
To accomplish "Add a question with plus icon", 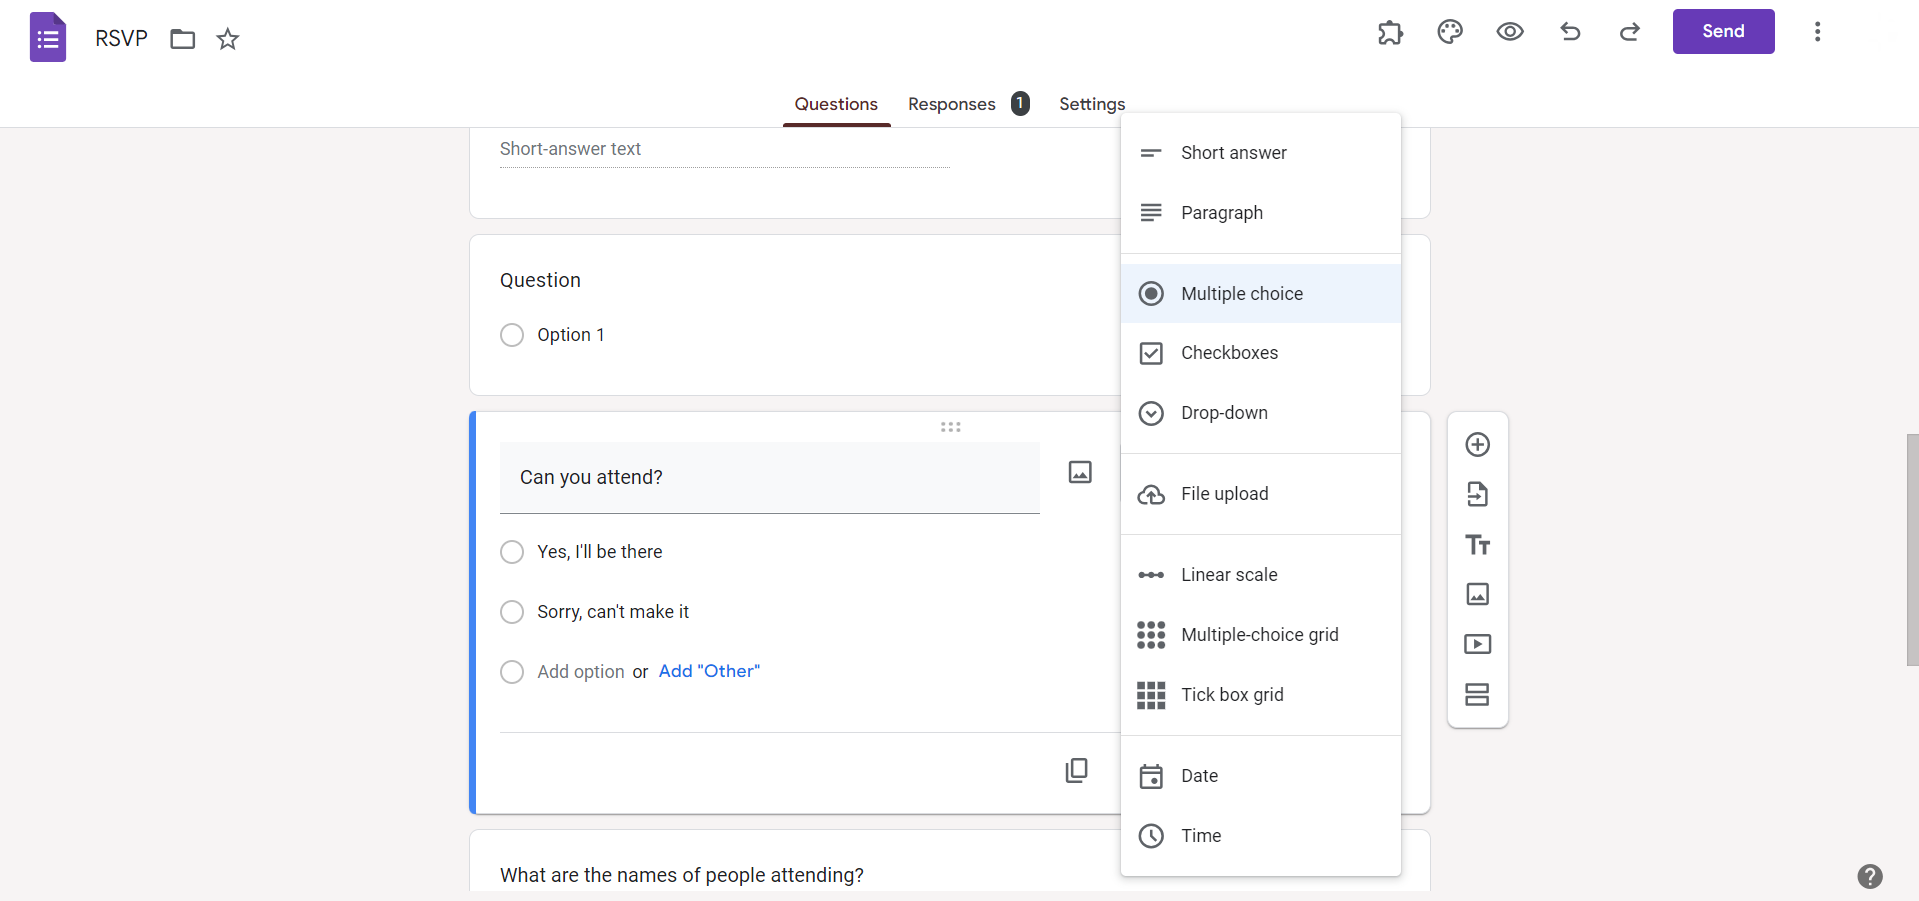I will [1478, 445].
